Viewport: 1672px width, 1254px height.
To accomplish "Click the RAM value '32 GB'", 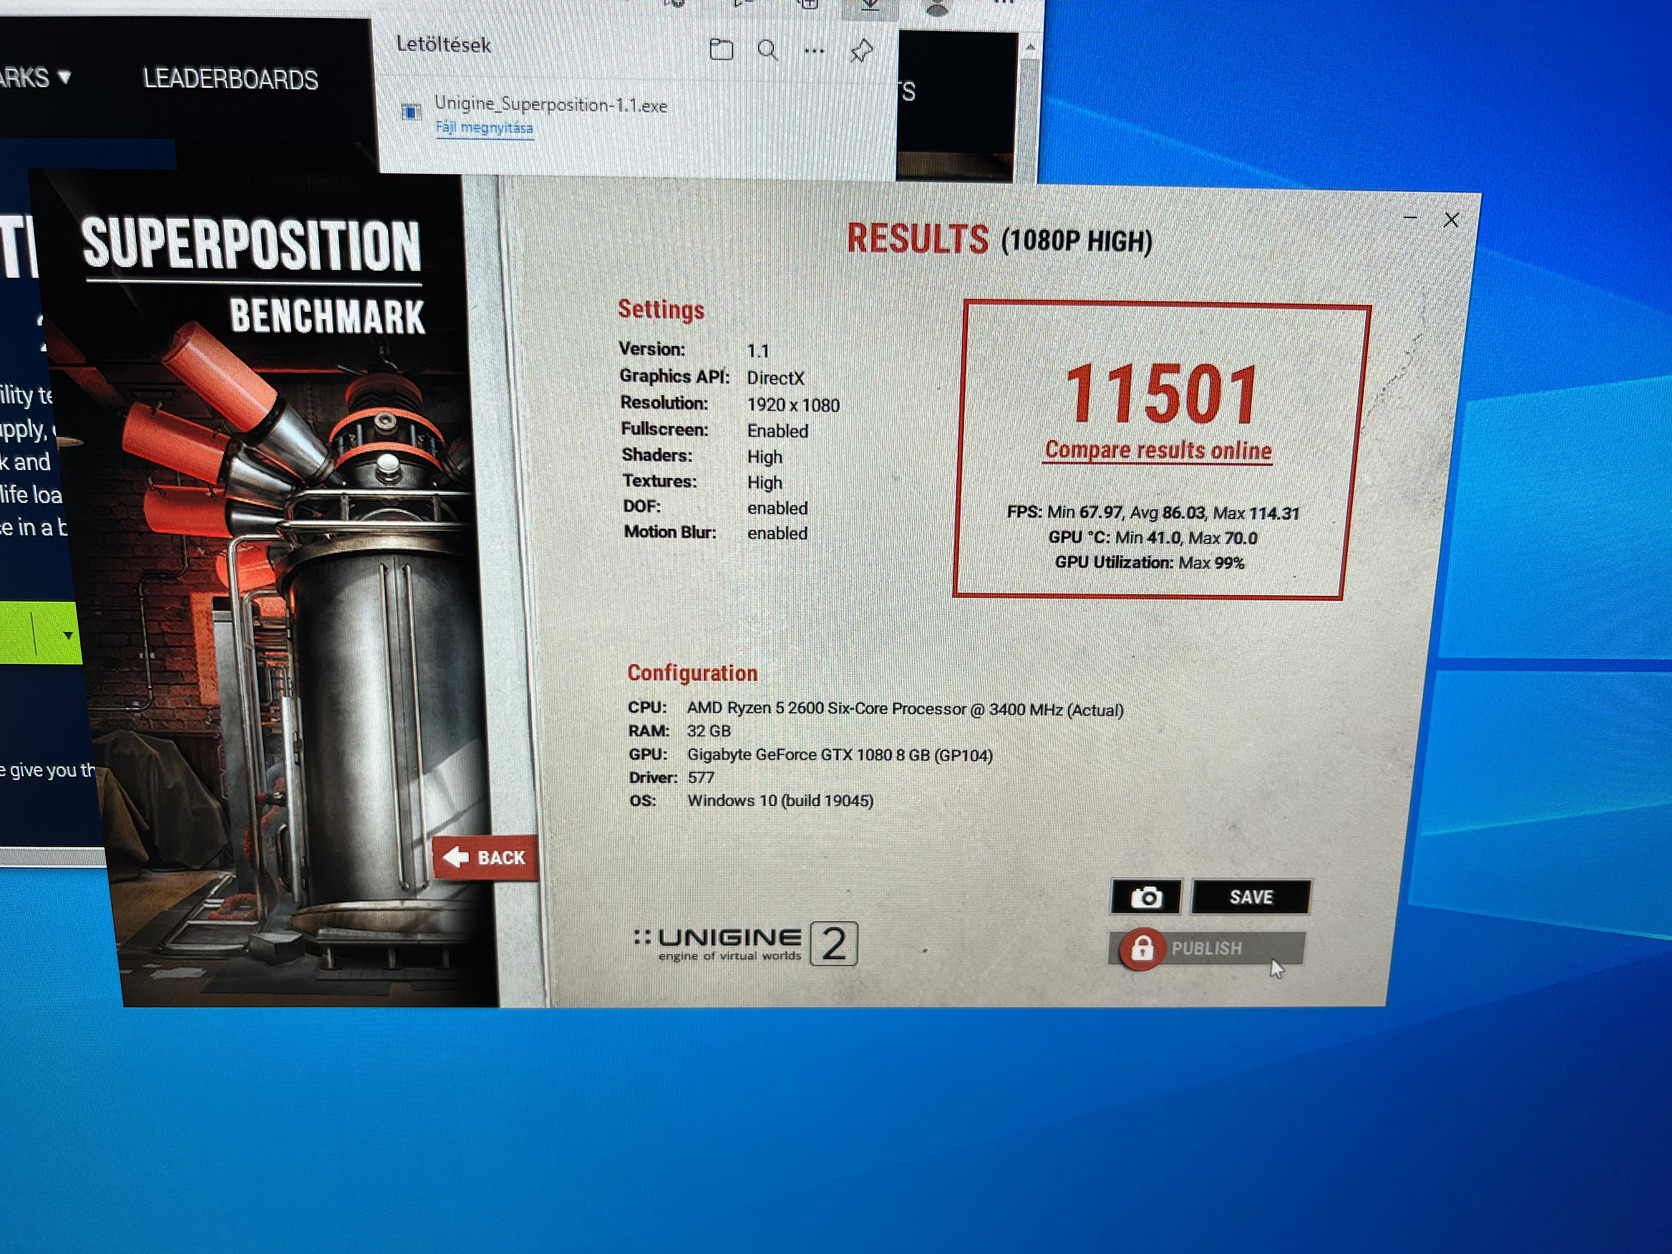I will (709, 731).
